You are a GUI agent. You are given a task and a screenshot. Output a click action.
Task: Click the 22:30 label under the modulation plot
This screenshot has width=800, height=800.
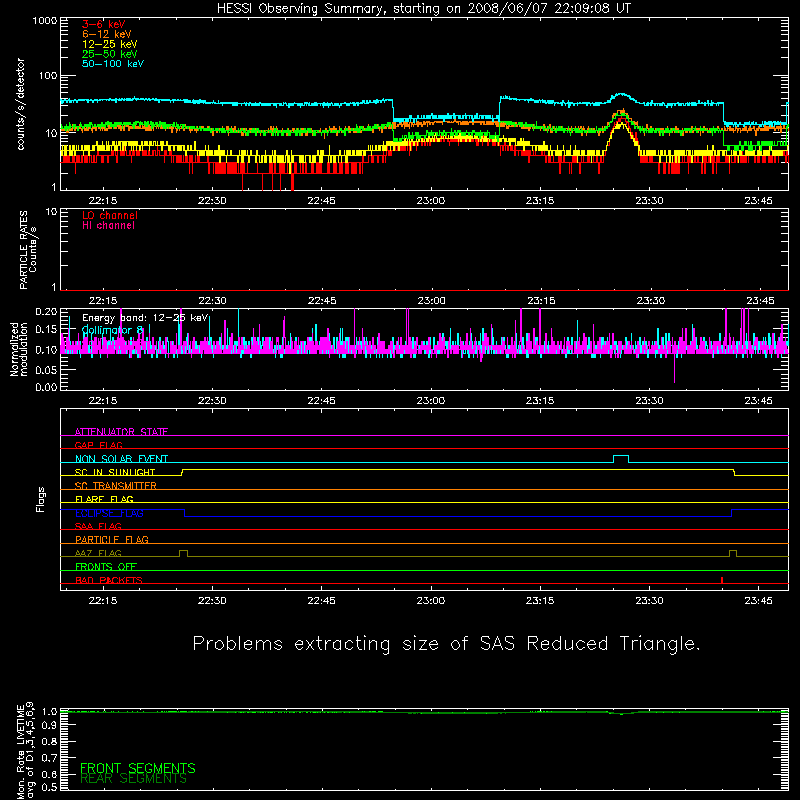coord(212,401)
